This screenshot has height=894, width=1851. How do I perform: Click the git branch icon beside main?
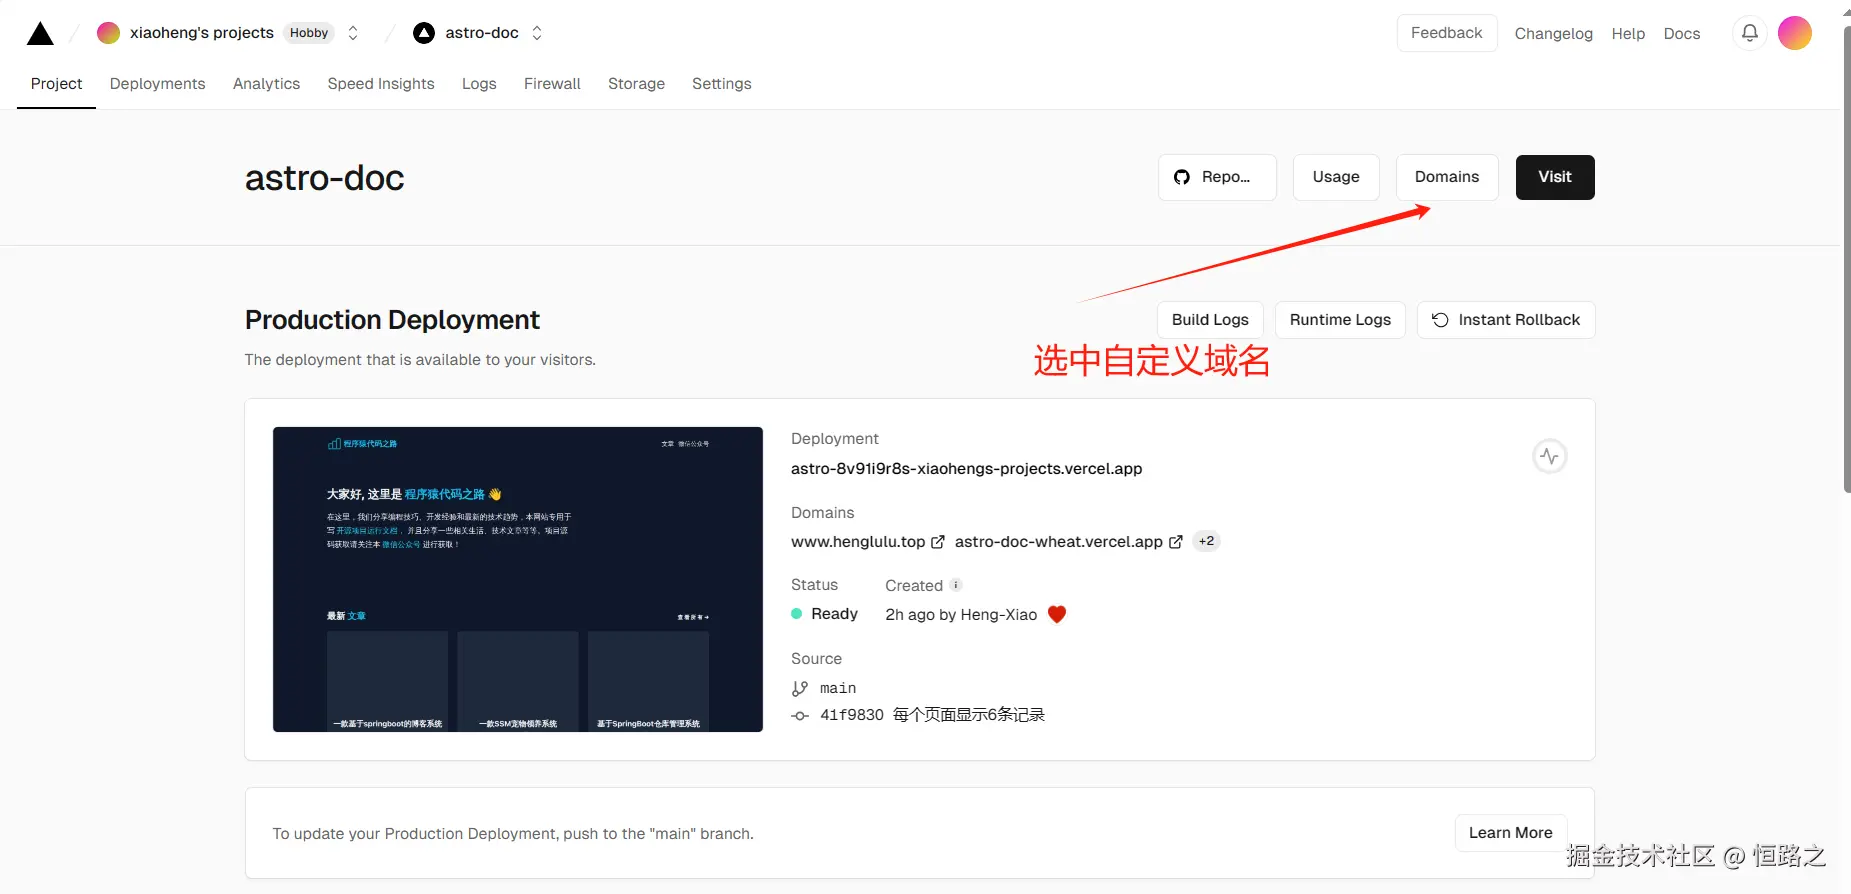click(x=800, y=689)
